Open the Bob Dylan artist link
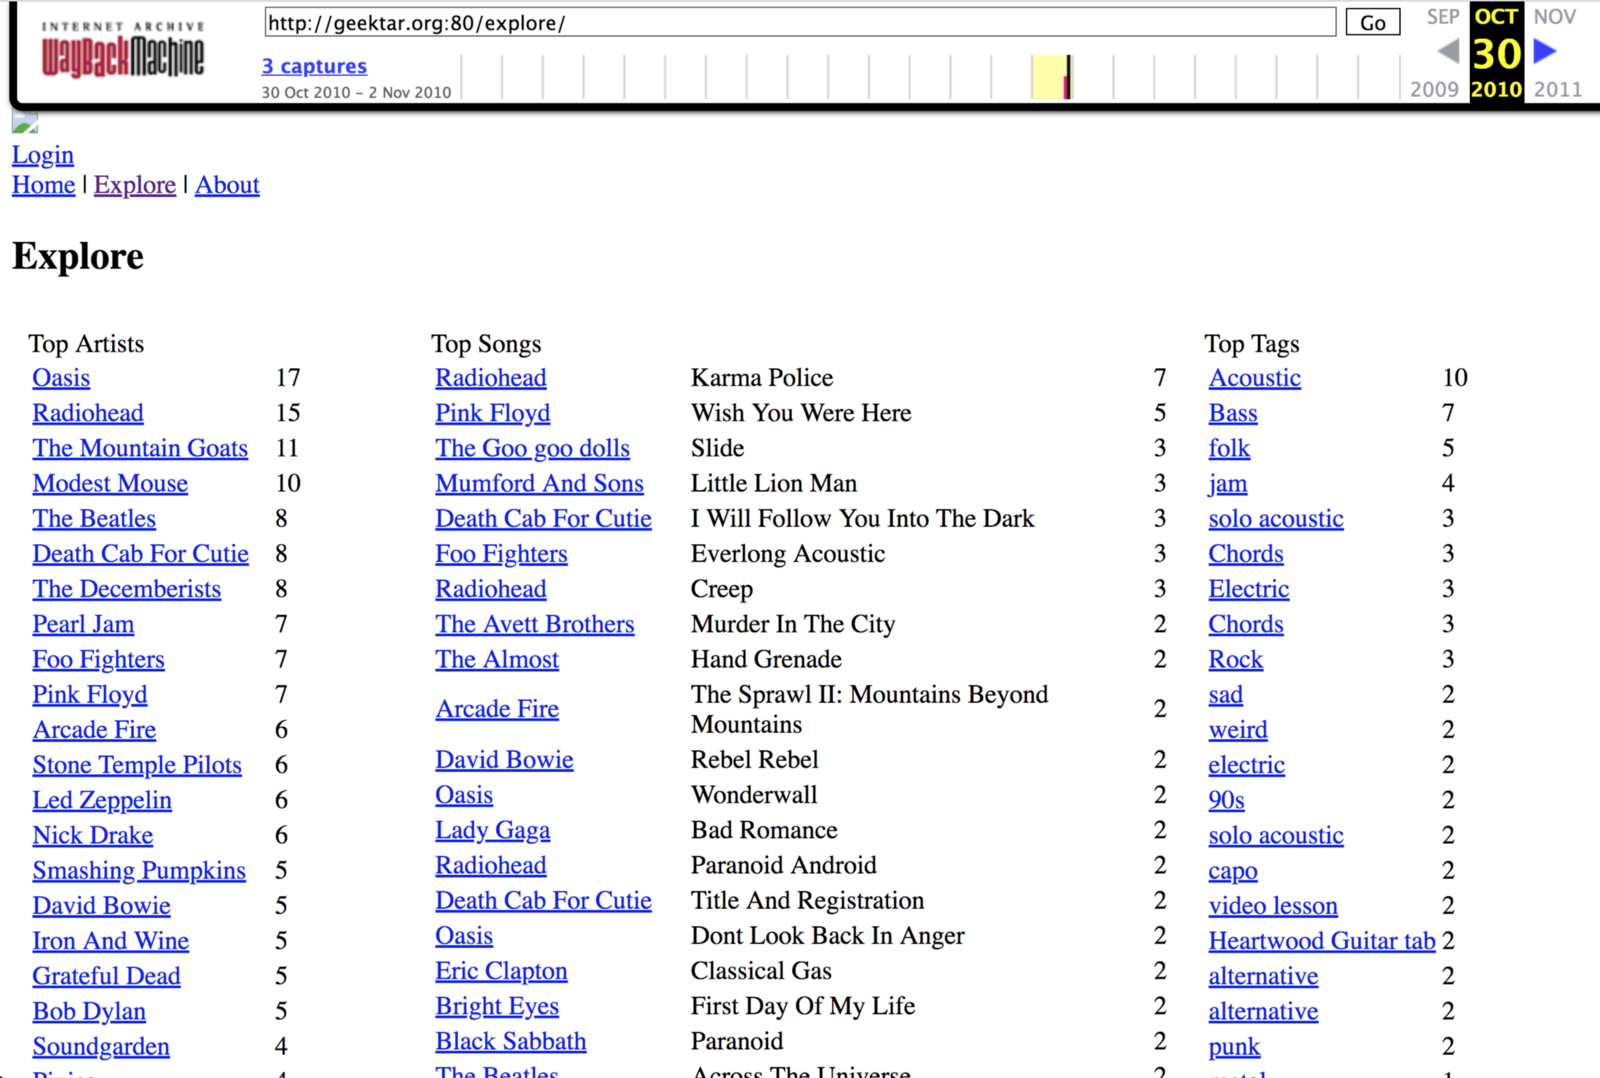Image resolution: width=1600 pixels, height=1078 pixels. 89,1011
